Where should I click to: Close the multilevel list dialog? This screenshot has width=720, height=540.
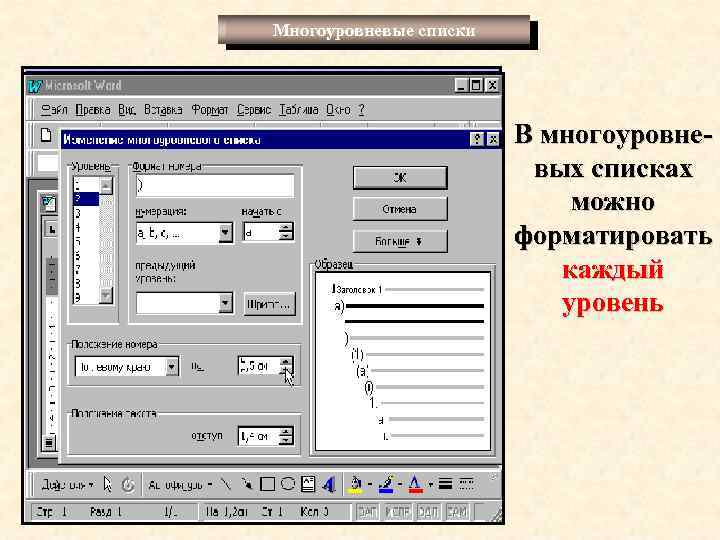click(x=493, y=139)
